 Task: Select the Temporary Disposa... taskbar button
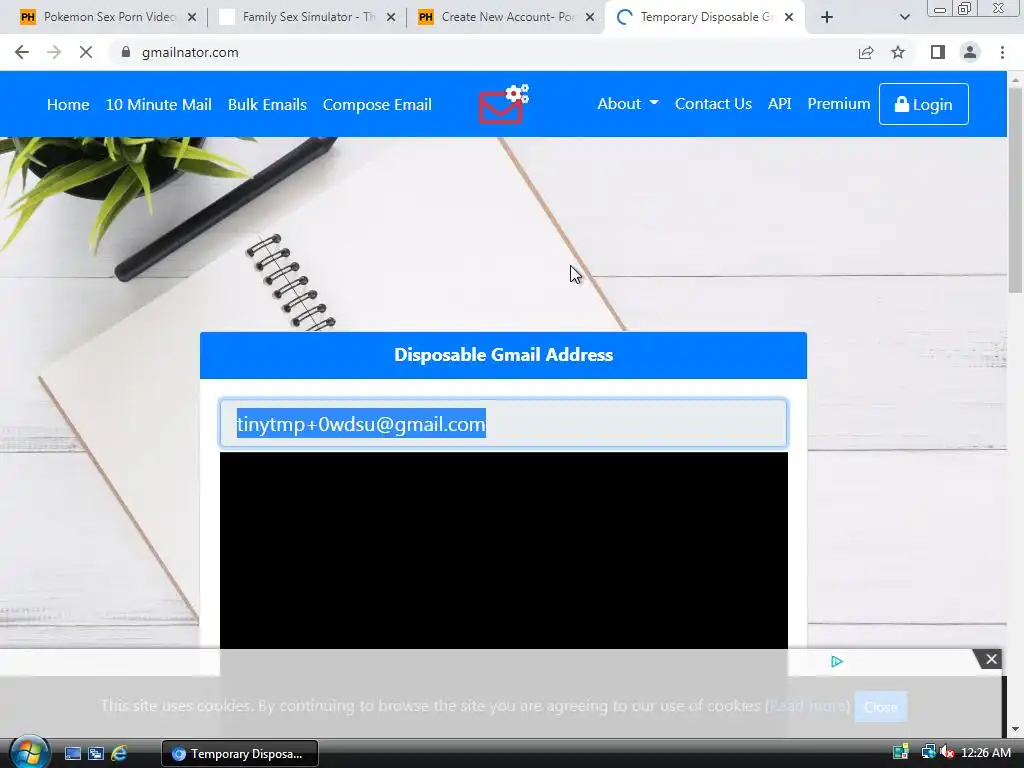[240, 754]
